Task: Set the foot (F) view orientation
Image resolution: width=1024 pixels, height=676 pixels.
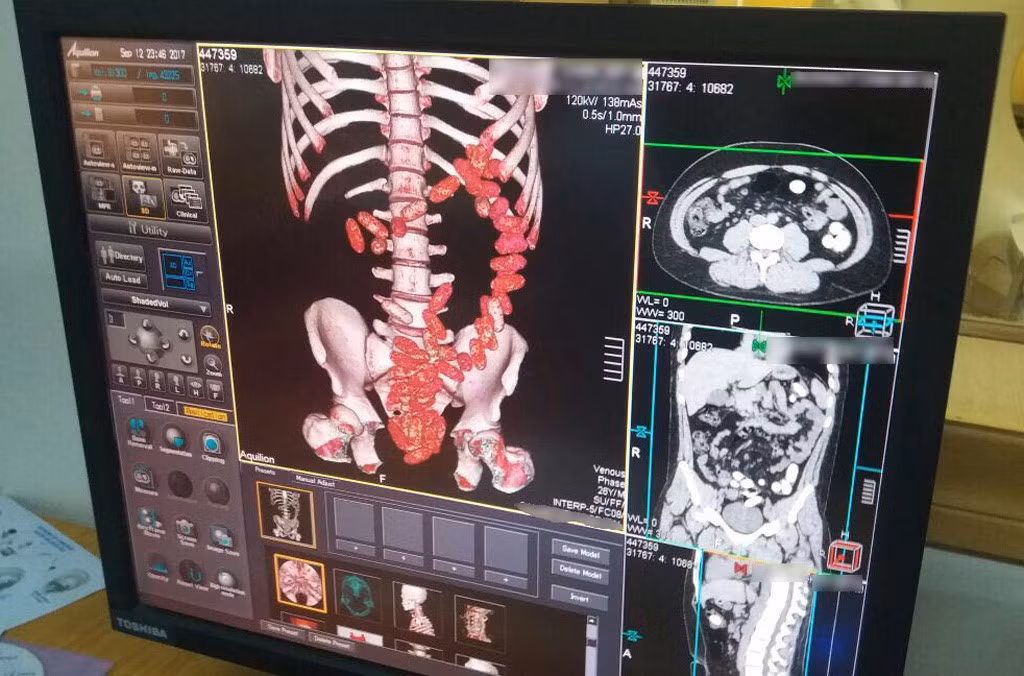Action: point(214,391)
